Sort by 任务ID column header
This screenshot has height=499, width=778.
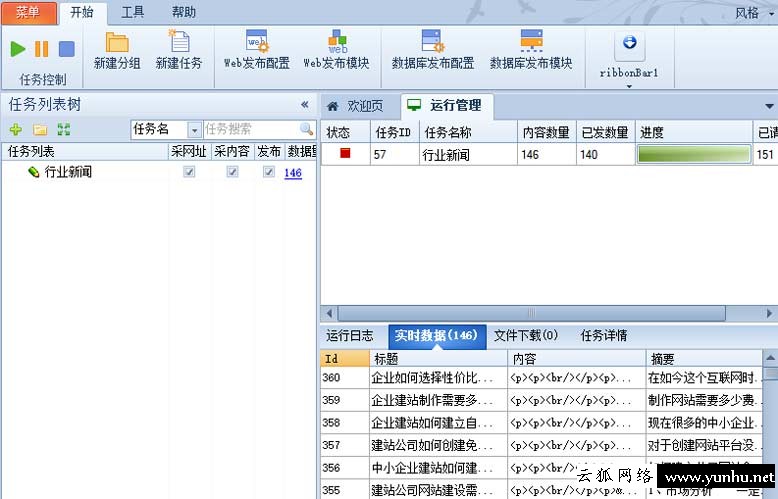click(395, 132)
